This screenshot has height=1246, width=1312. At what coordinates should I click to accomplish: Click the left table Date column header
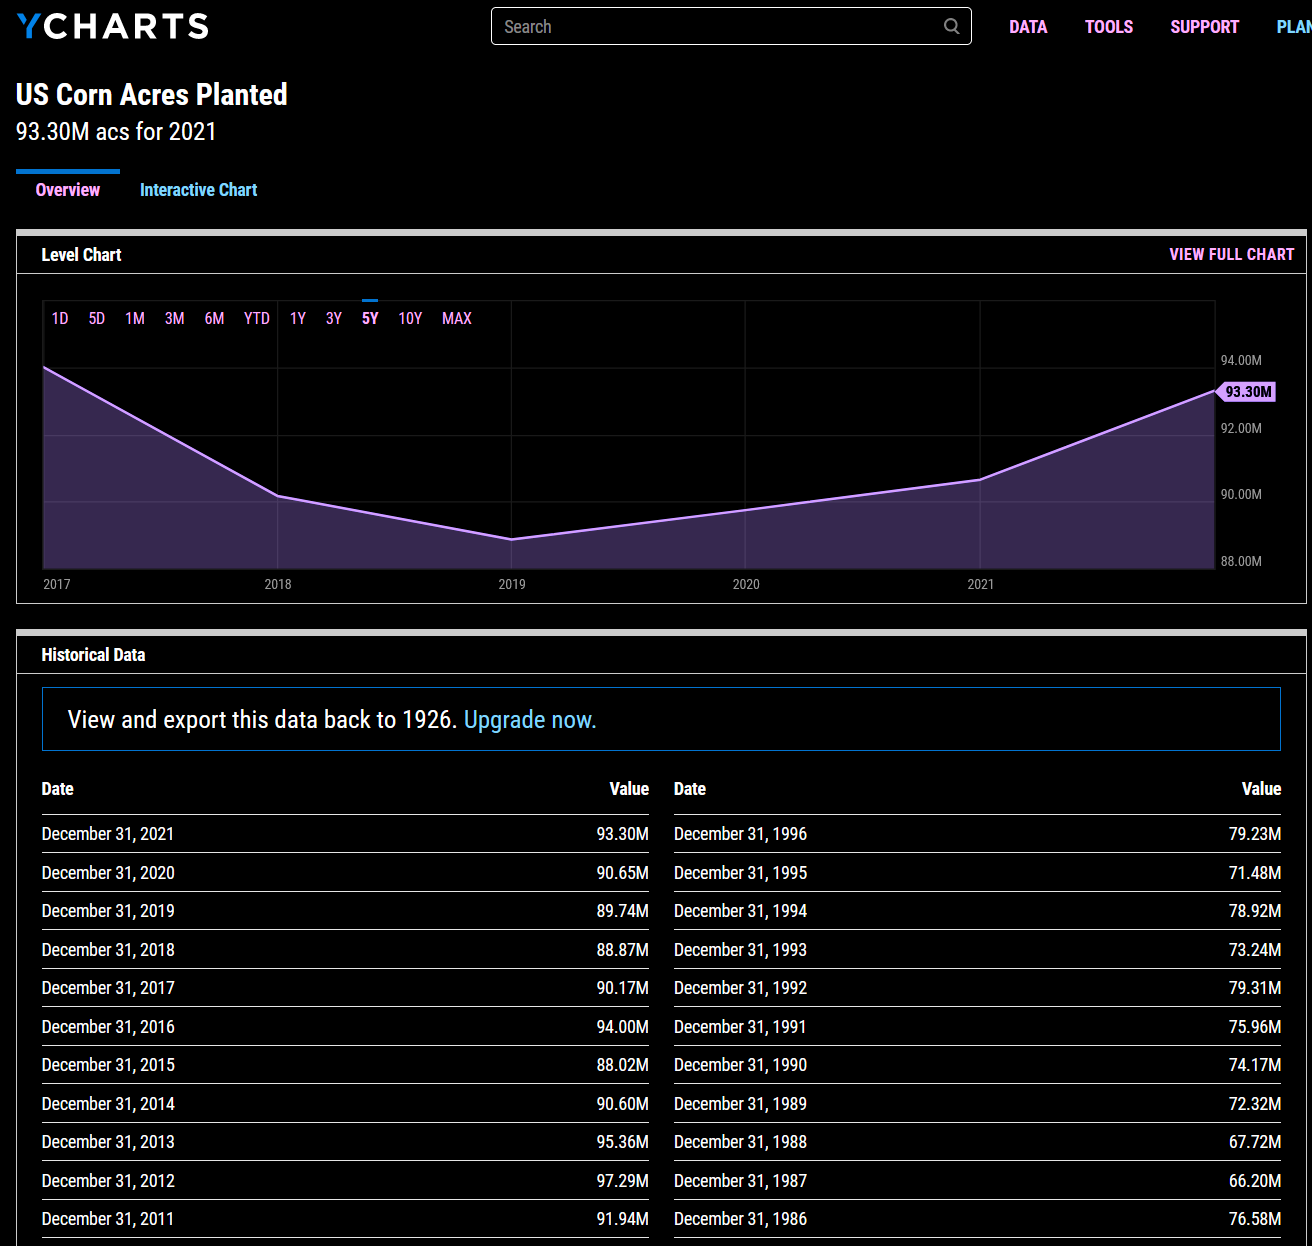[x=57, y=789]
